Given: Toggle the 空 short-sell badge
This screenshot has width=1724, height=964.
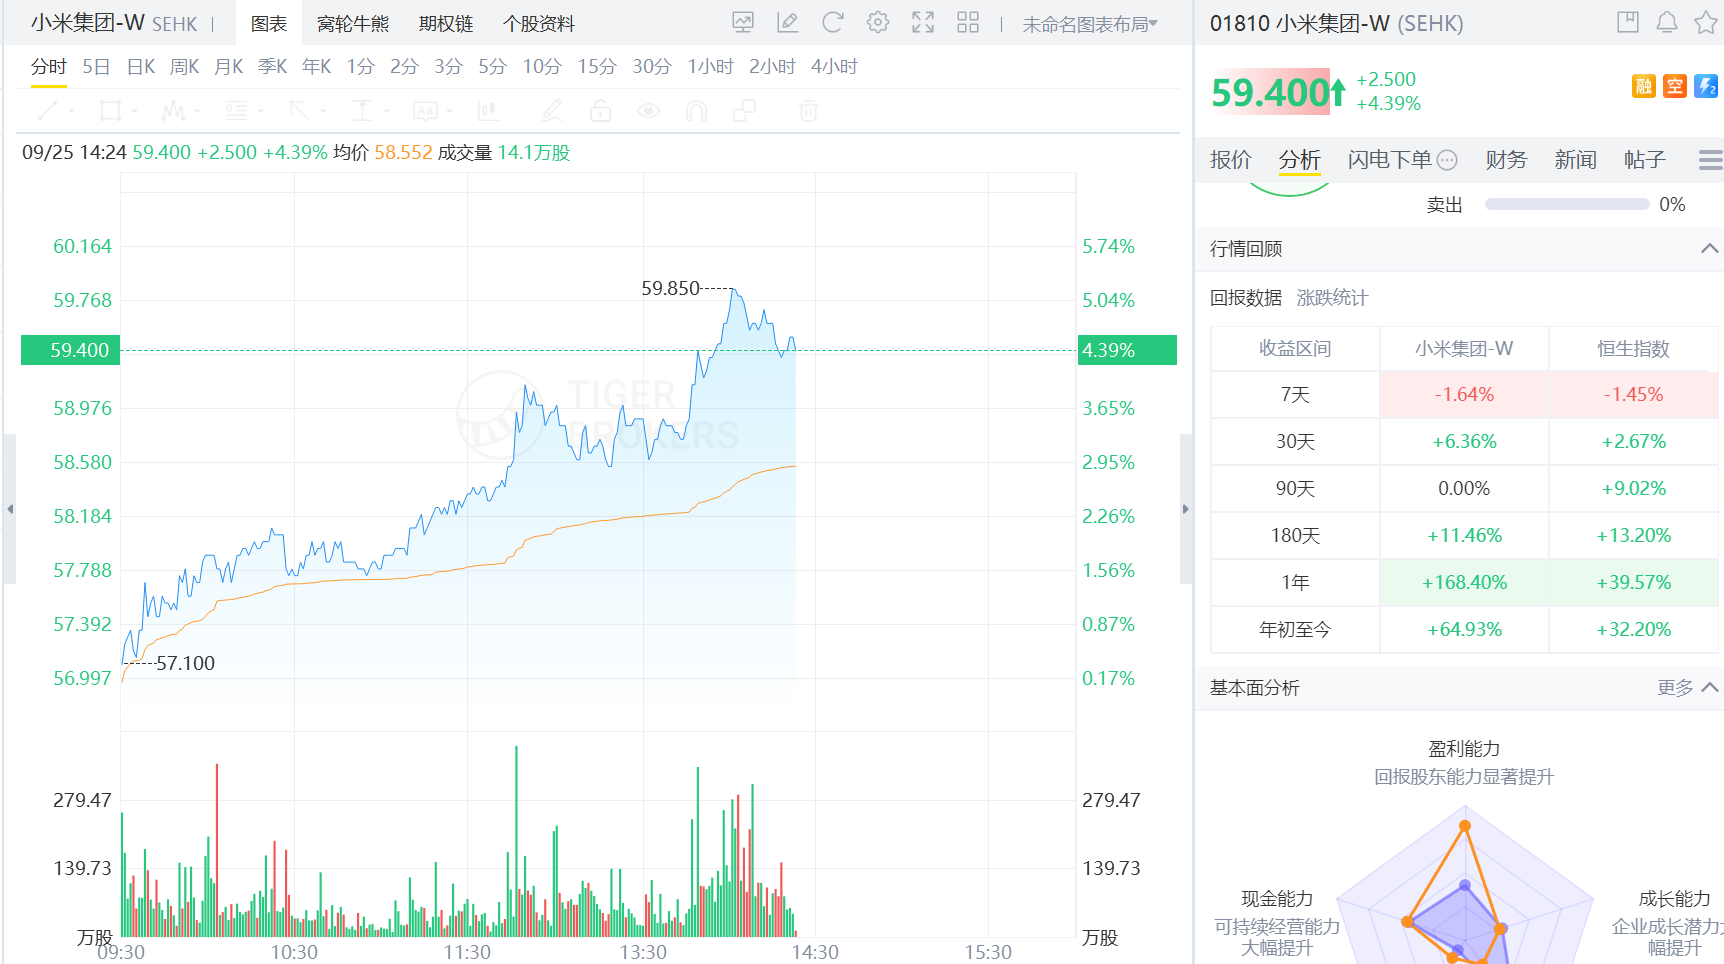Looking at the screenshot, I should (1676, 86).
